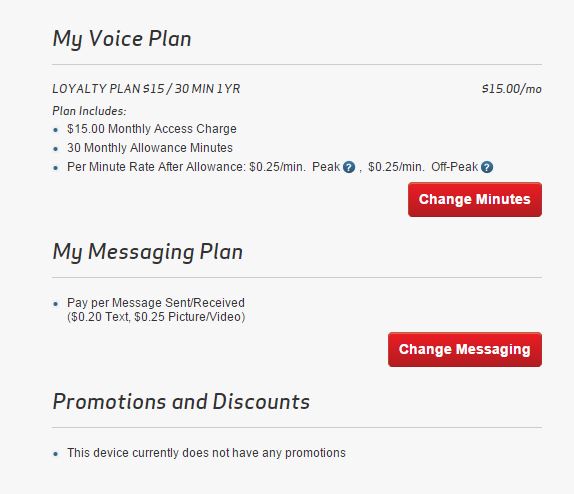Click the $15.00 Monthly Access Charge item

point(152,129)
